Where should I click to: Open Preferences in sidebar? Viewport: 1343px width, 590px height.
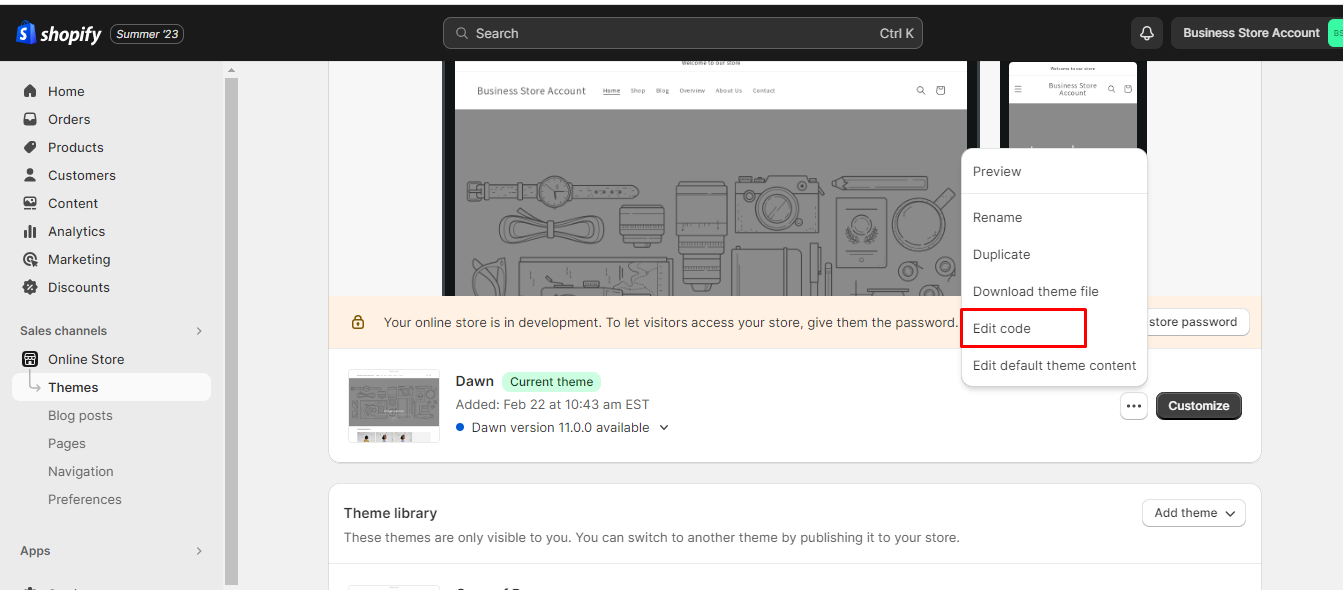pos(85,499)
